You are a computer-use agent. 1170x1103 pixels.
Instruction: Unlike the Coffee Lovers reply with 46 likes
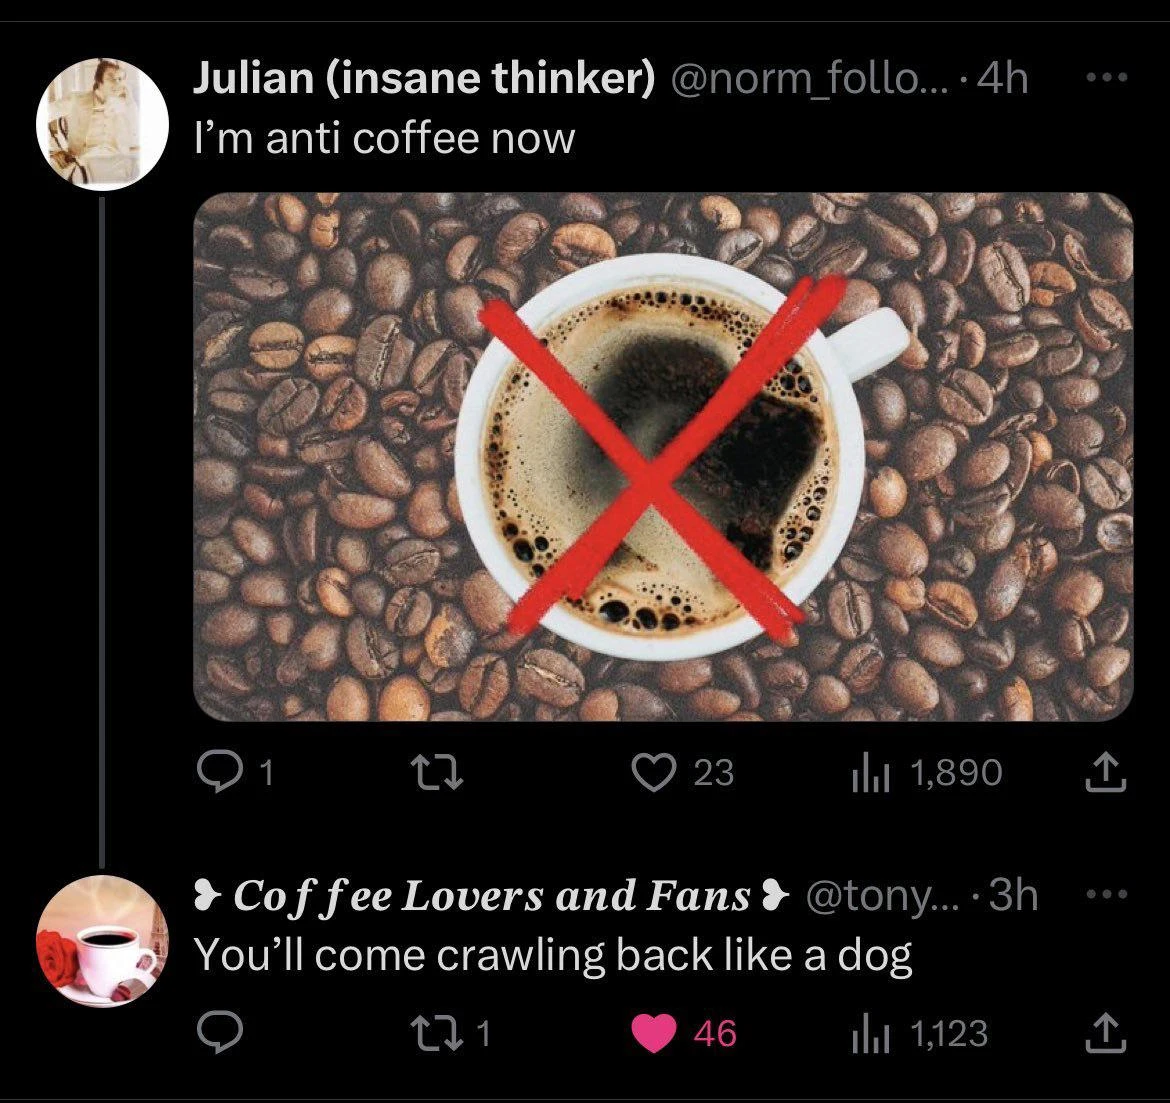pyautogui.click(x=656, y=1033)
